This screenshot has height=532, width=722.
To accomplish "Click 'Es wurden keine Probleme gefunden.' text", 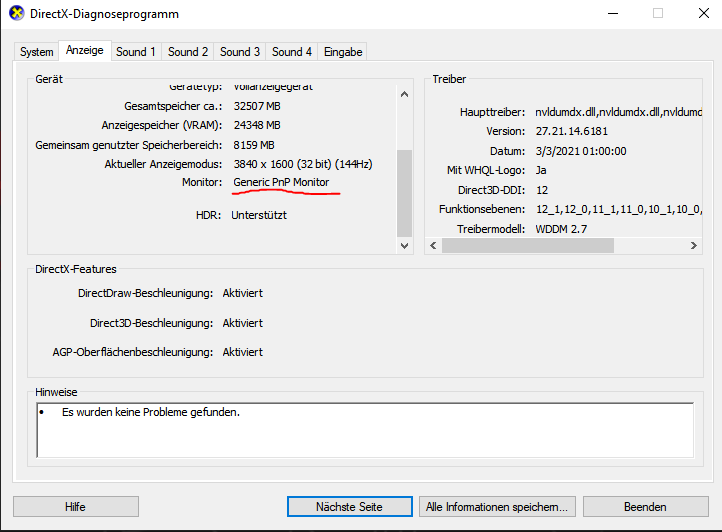I will click(x=151, y=412).
